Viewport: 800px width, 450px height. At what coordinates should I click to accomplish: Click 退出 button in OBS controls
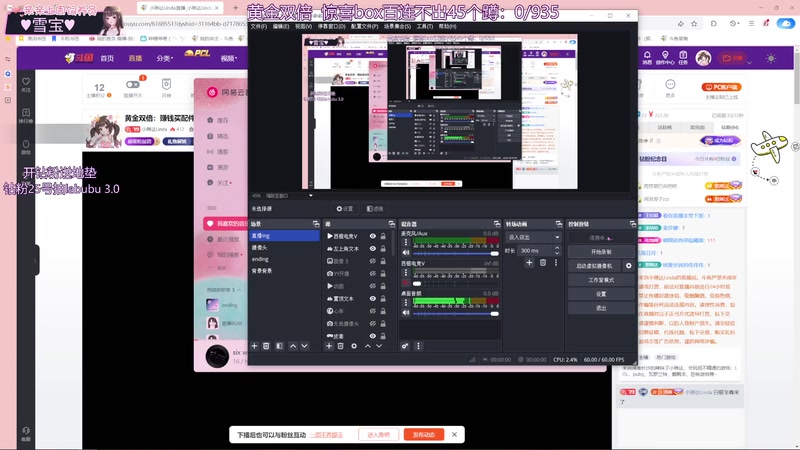point(601,308)
